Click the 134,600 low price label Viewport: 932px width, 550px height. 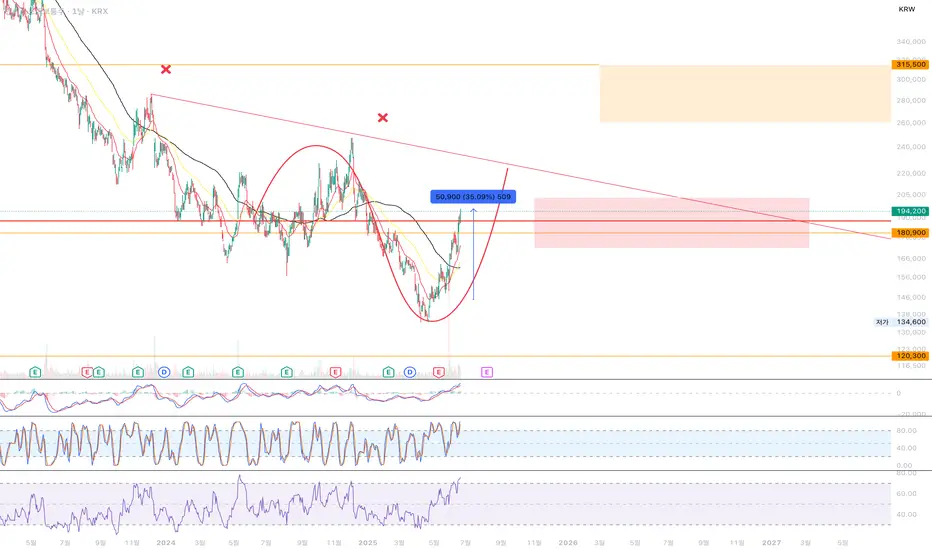911,322
